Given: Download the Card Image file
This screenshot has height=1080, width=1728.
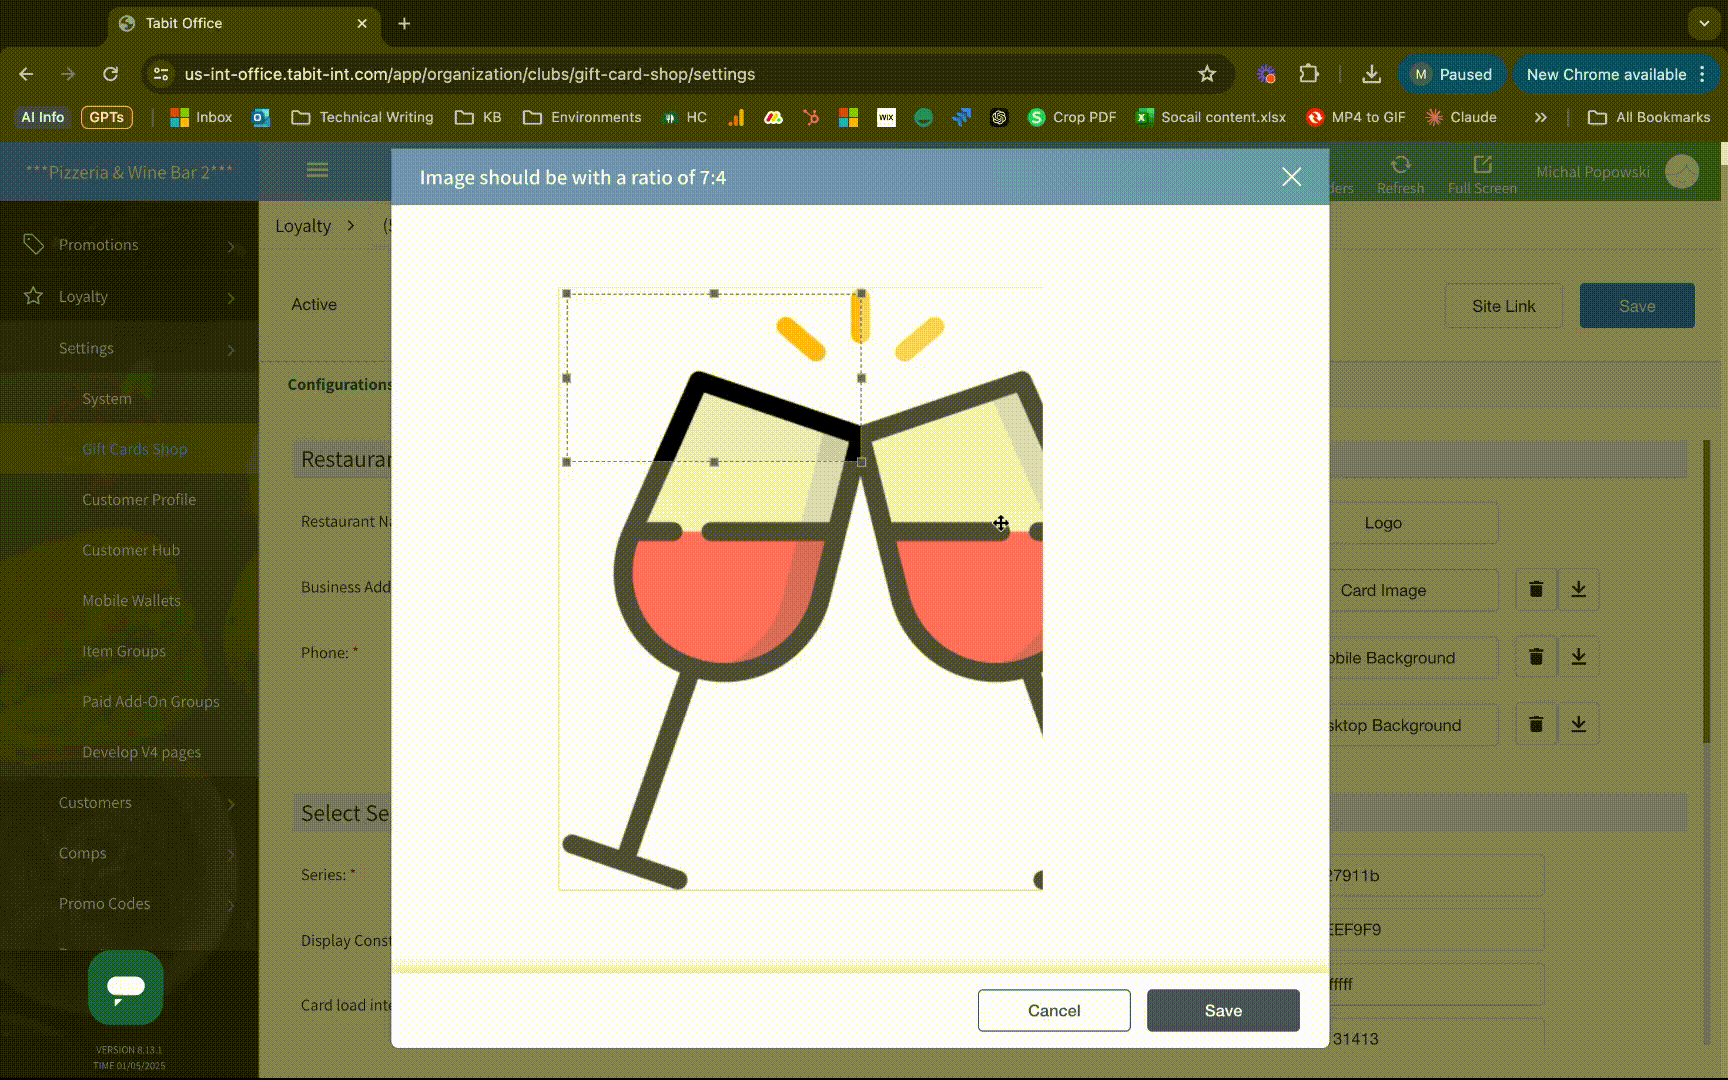Looking at the screenshot, I should (x=1578, y=590).
